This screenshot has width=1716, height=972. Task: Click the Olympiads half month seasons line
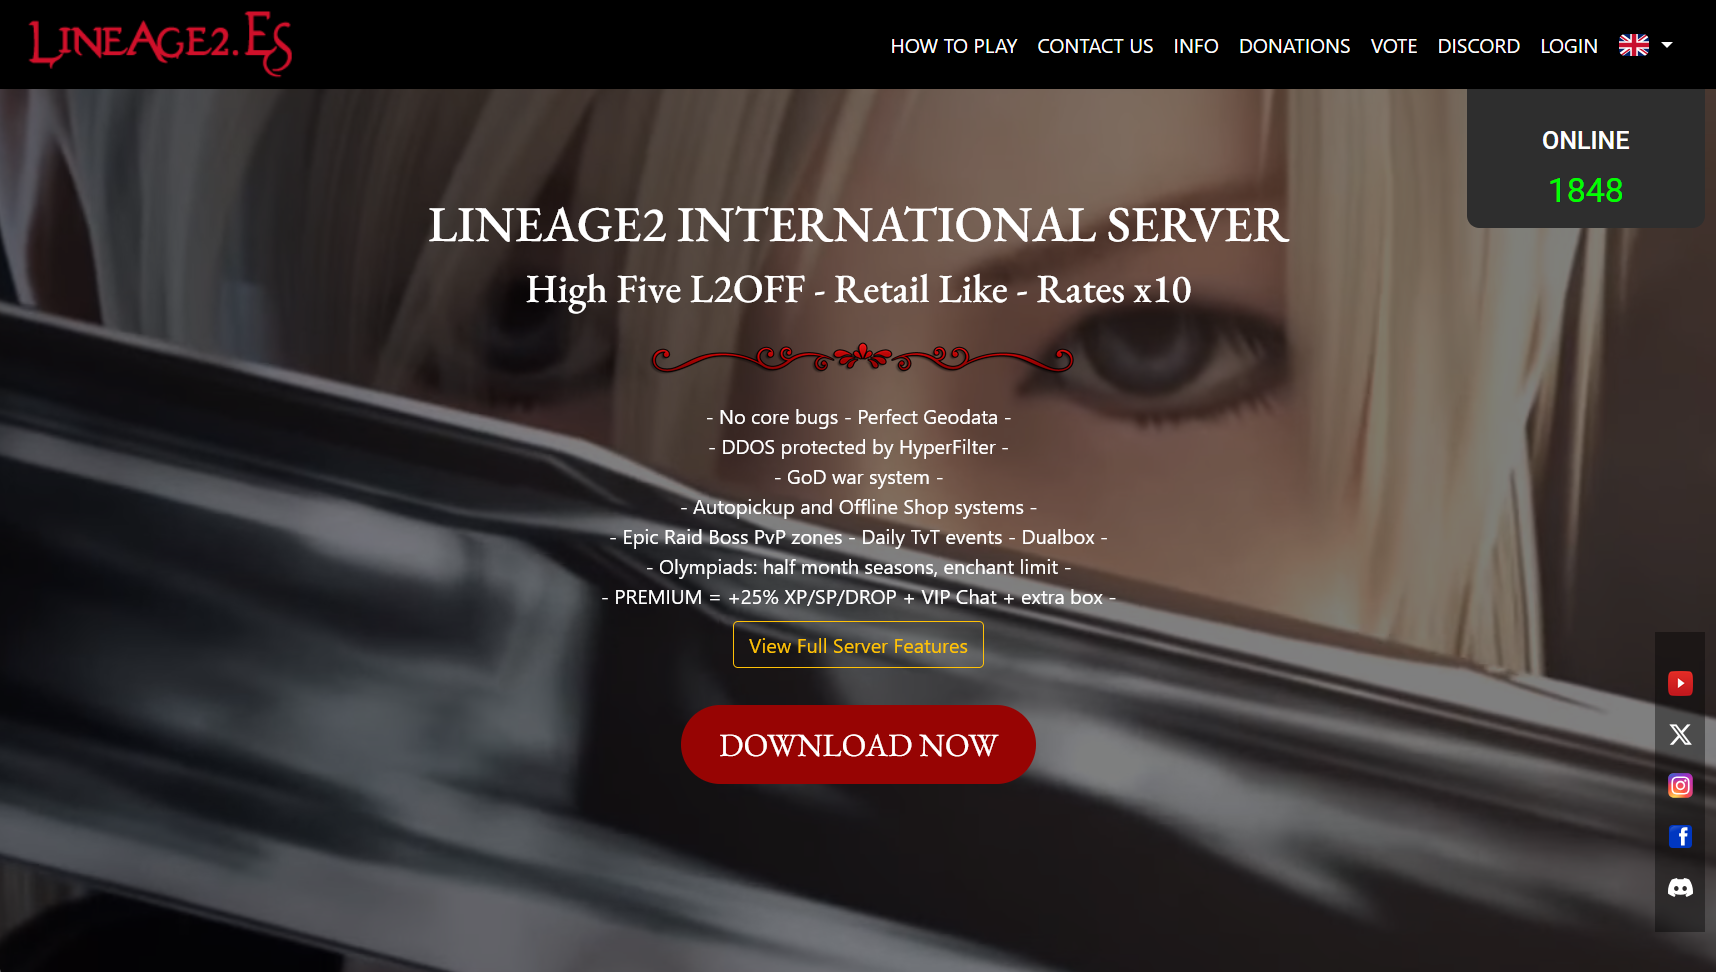click(858, 567)
